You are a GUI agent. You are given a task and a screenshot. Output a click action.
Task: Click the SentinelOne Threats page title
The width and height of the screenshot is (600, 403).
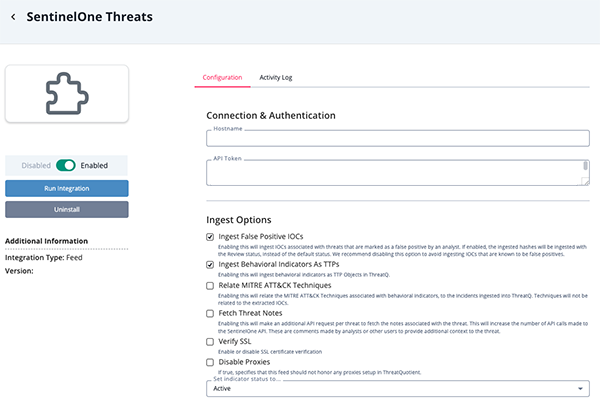90,17
